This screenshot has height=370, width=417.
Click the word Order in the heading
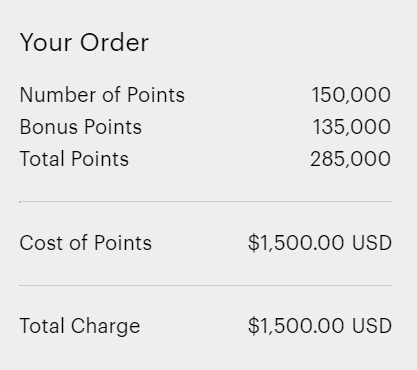click(115, 42)
